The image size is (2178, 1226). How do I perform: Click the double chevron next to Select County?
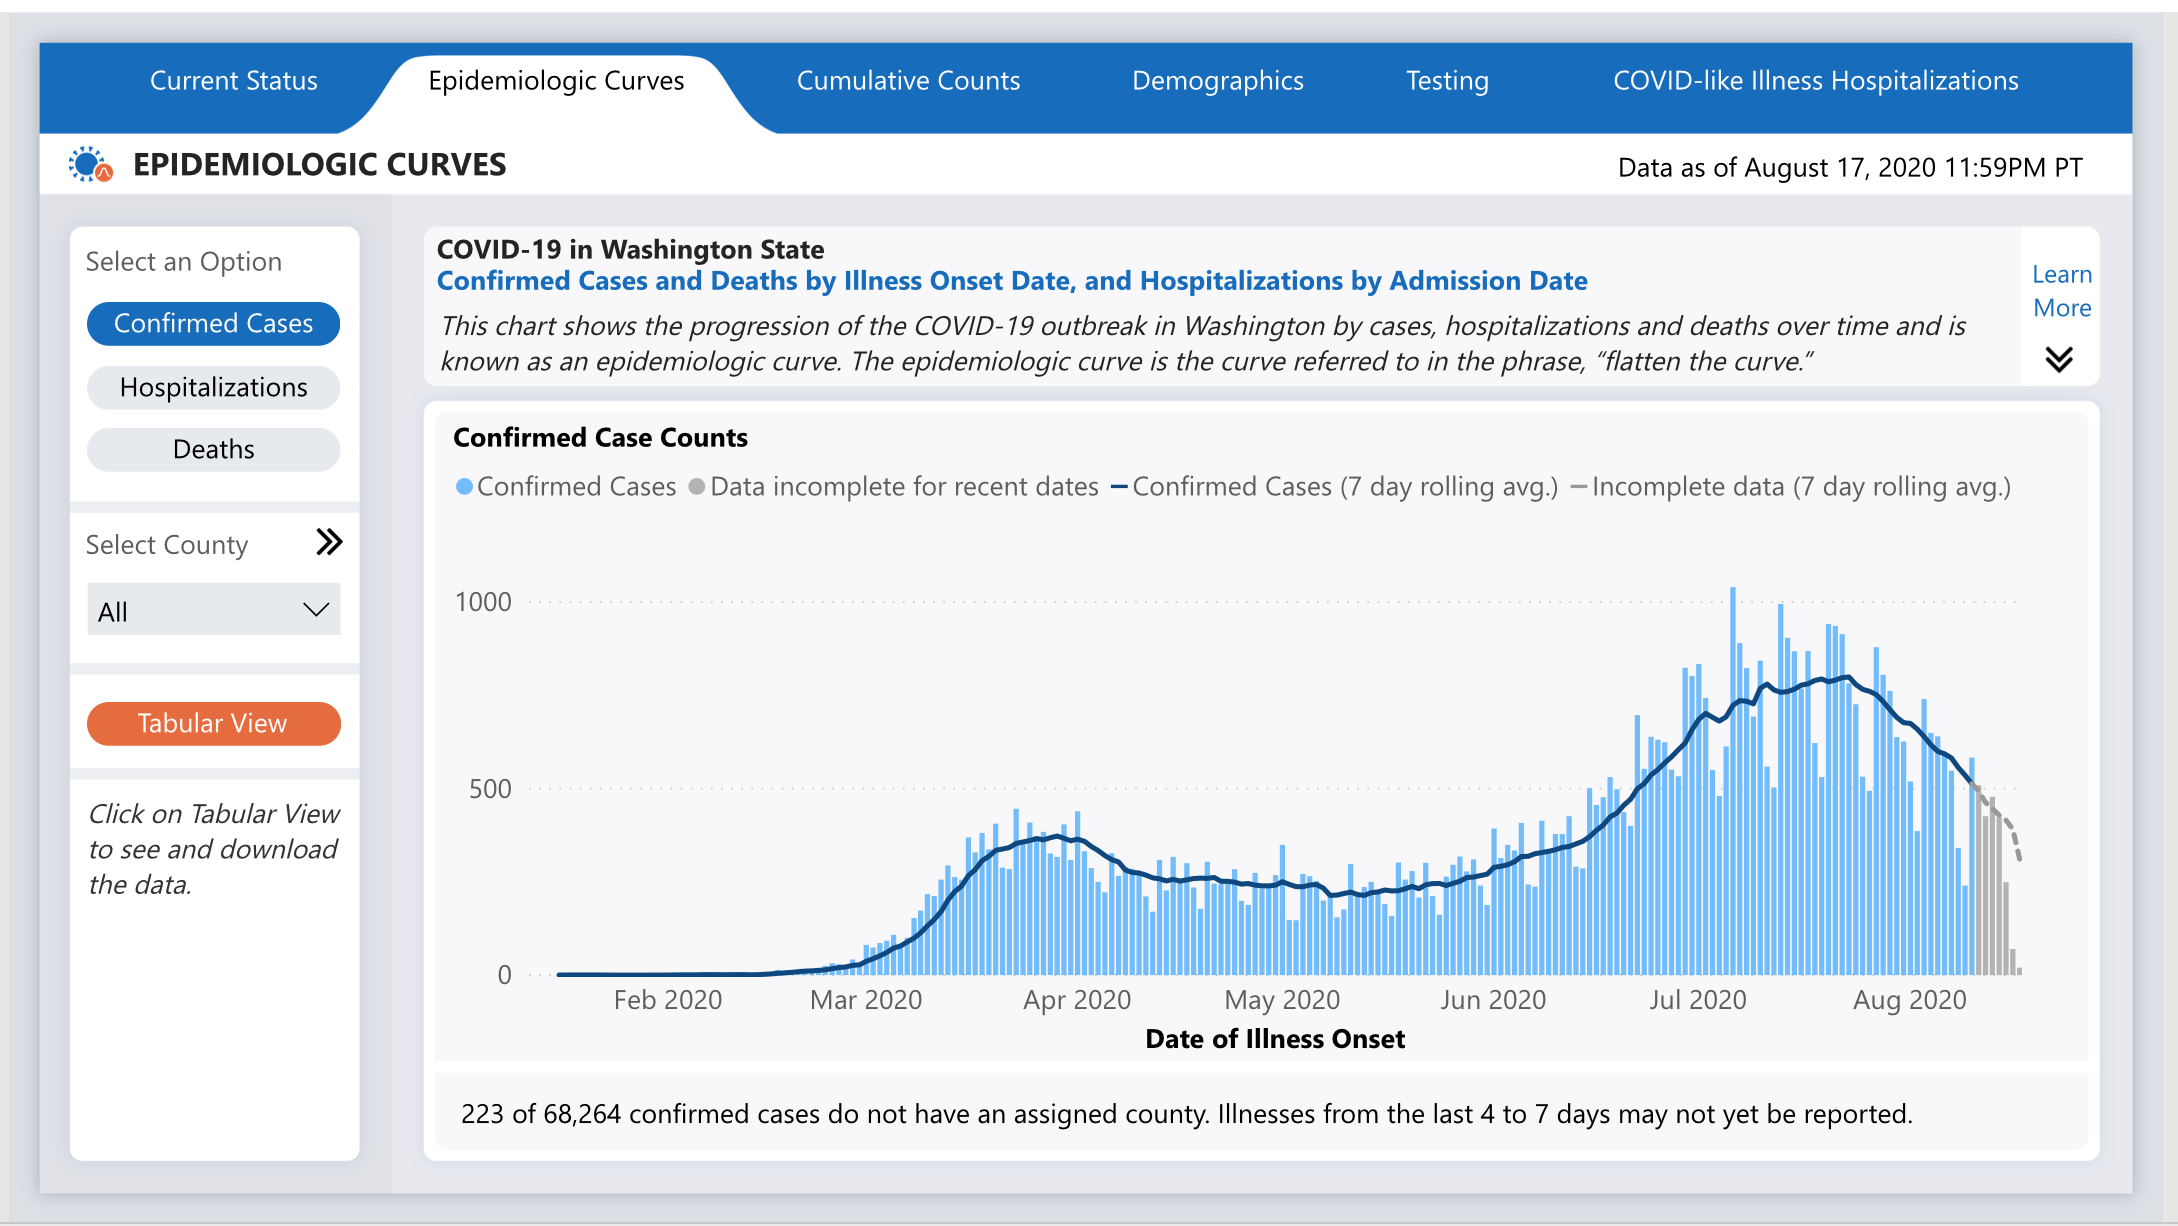click(329, 542)
